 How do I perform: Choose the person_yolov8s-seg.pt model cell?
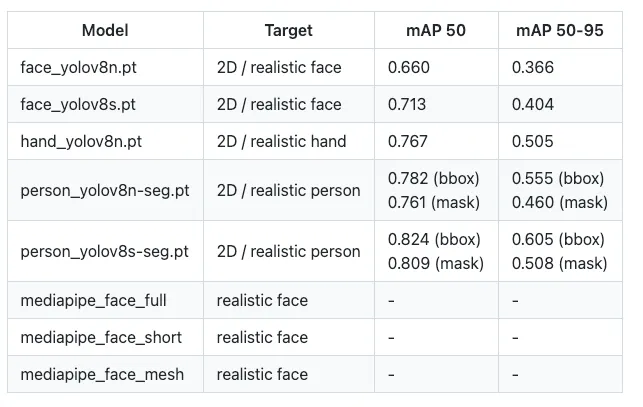104,251
